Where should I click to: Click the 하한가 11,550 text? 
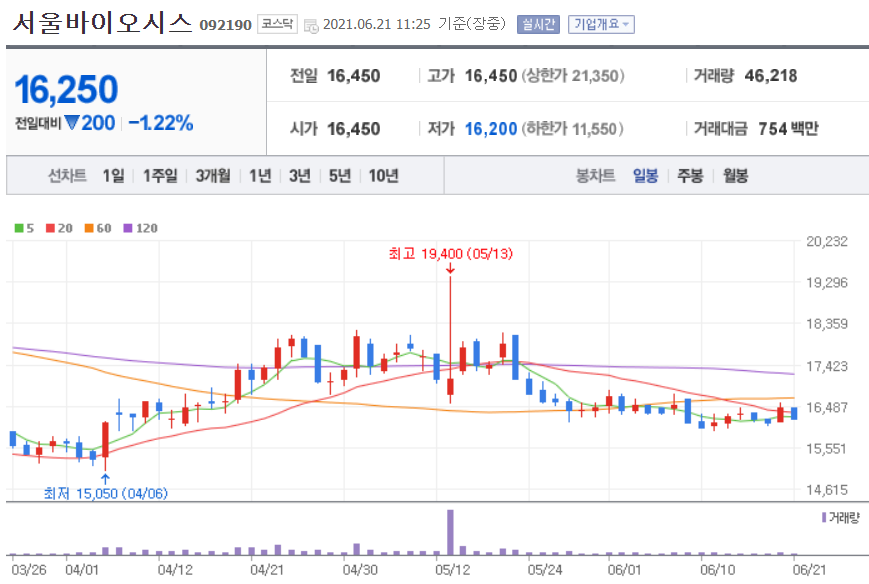coord(572,129)
